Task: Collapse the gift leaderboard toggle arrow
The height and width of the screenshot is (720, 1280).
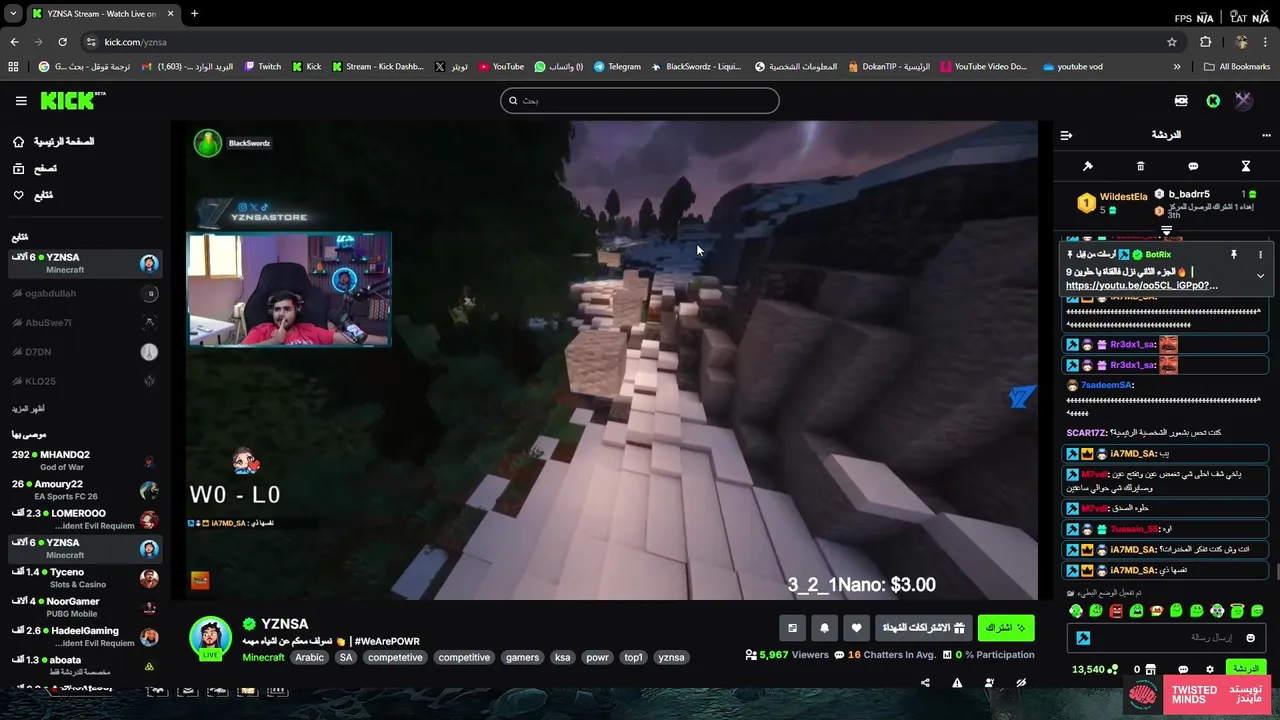Action: pos(1166,231)
